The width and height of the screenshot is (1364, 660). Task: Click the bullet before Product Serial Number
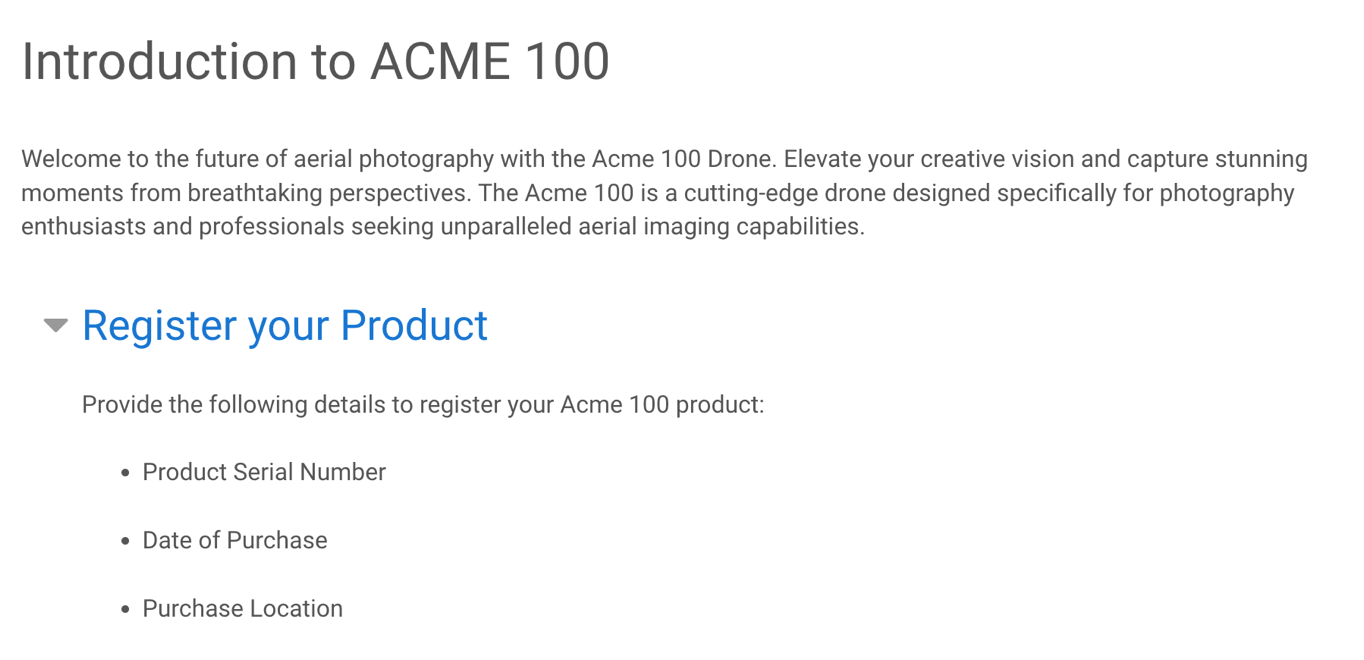click(x=125, y=473)
